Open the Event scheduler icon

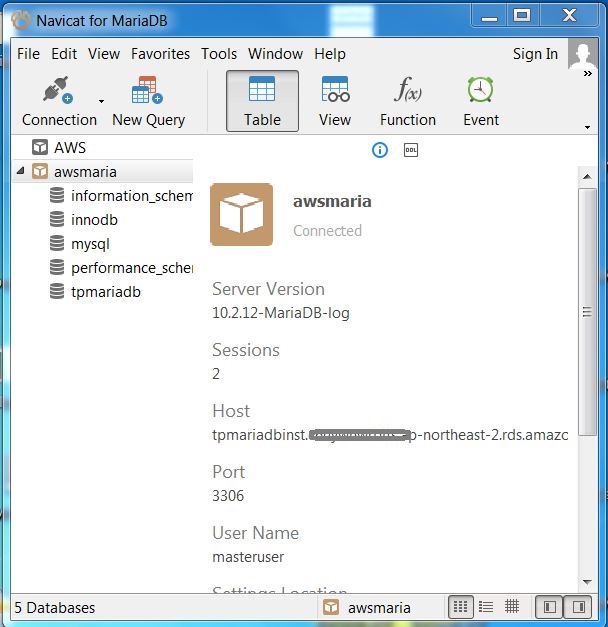pos(481,101)
